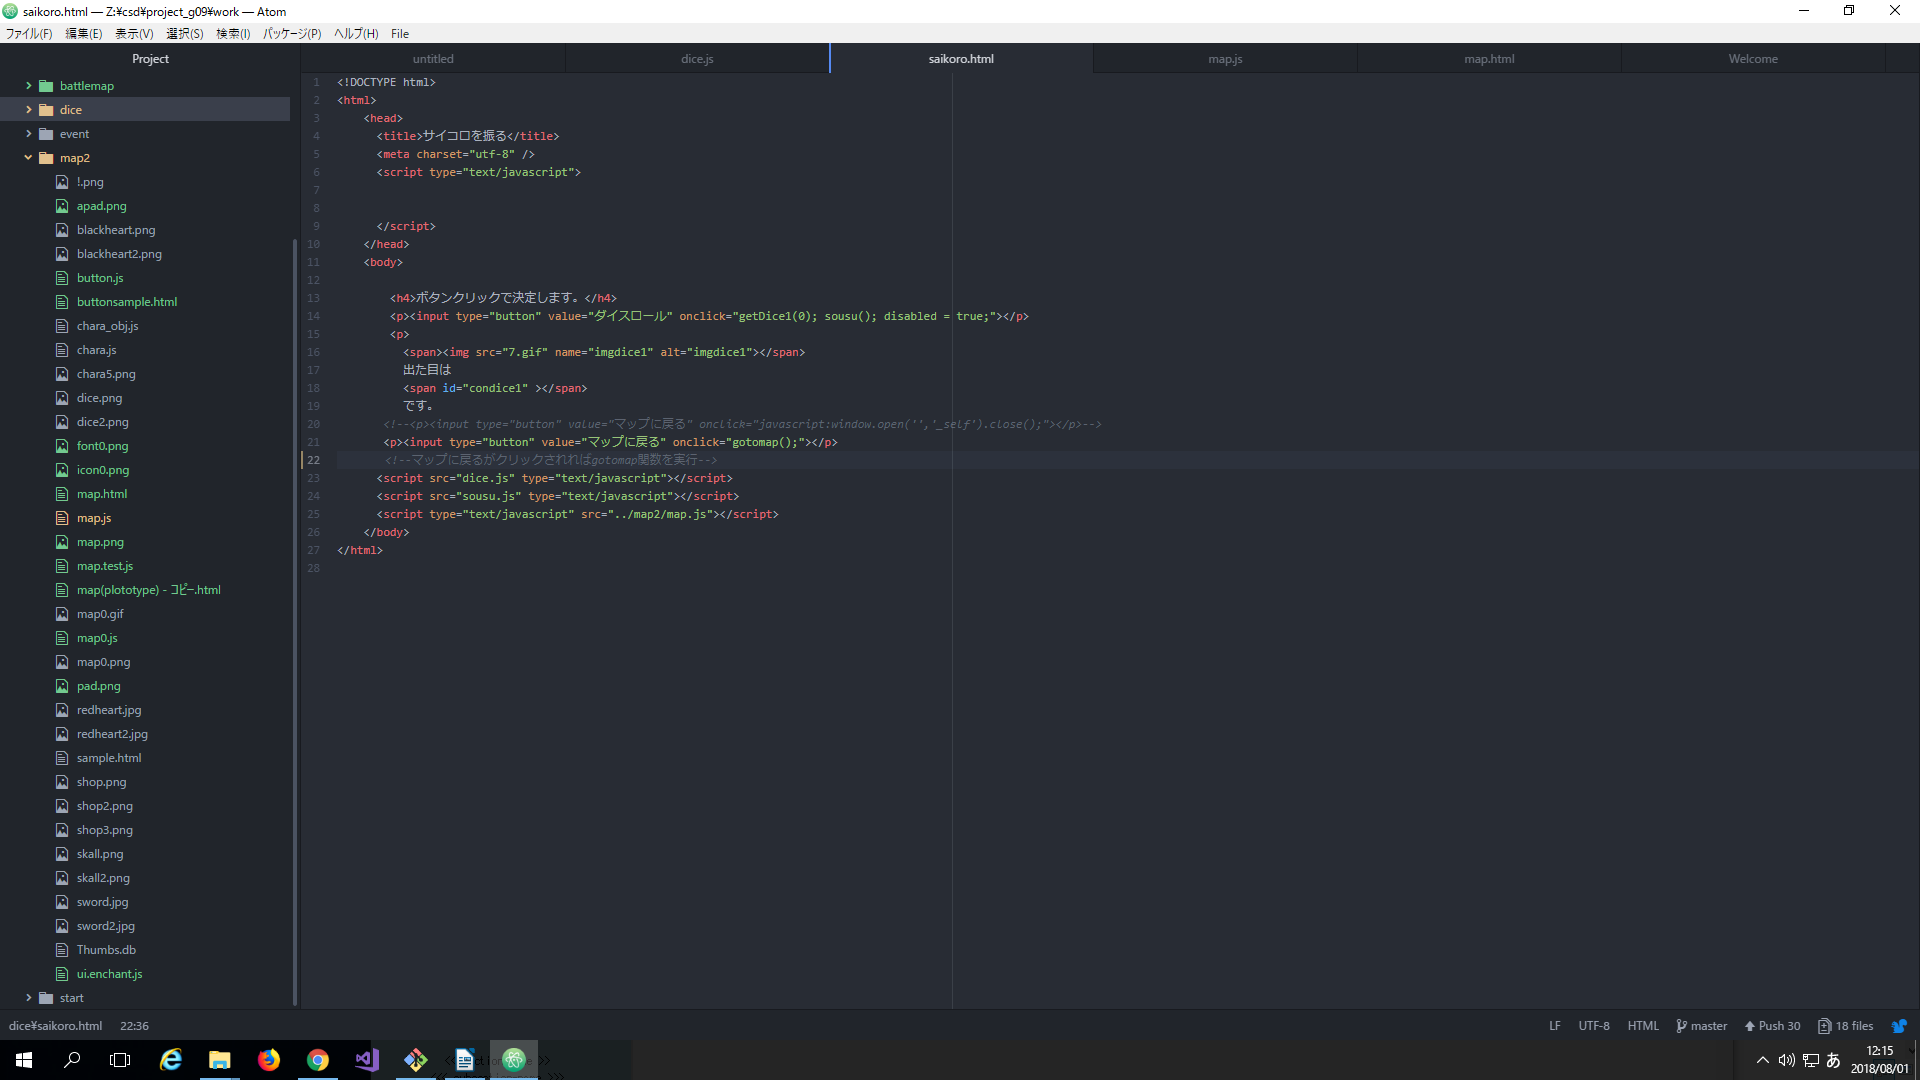The image size is (1920, 1080).
Task: Open the 編集(E) menu
Action: 84,33
